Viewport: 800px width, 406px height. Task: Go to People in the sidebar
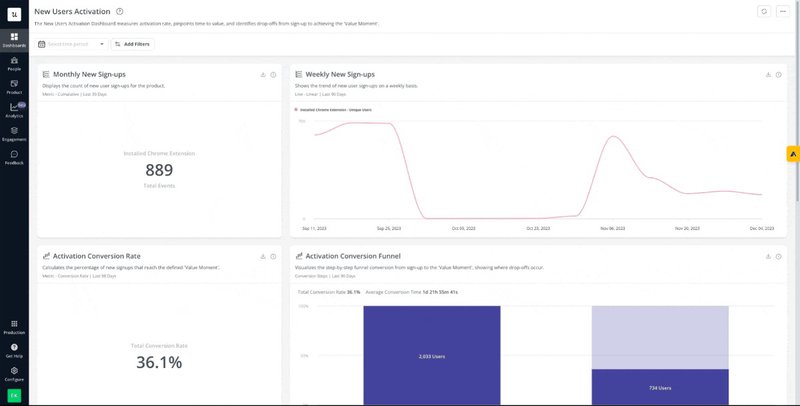(x=14, y=62)
